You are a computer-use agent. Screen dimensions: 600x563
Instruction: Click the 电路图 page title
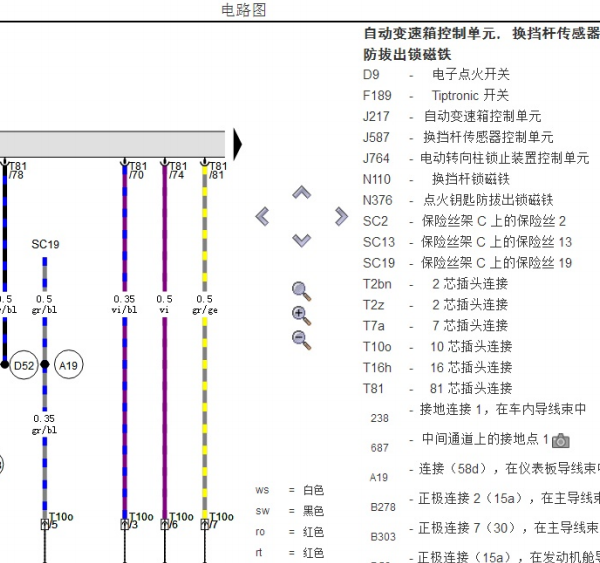pos(244,10)
